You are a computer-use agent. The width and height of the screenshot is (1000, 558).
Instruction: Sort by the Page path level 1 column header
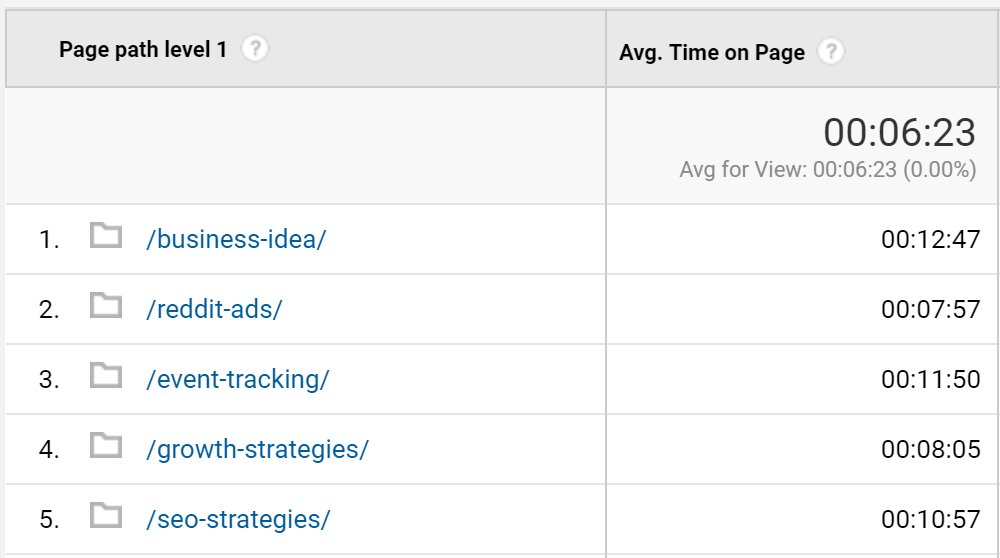click(x=143, y=49)
